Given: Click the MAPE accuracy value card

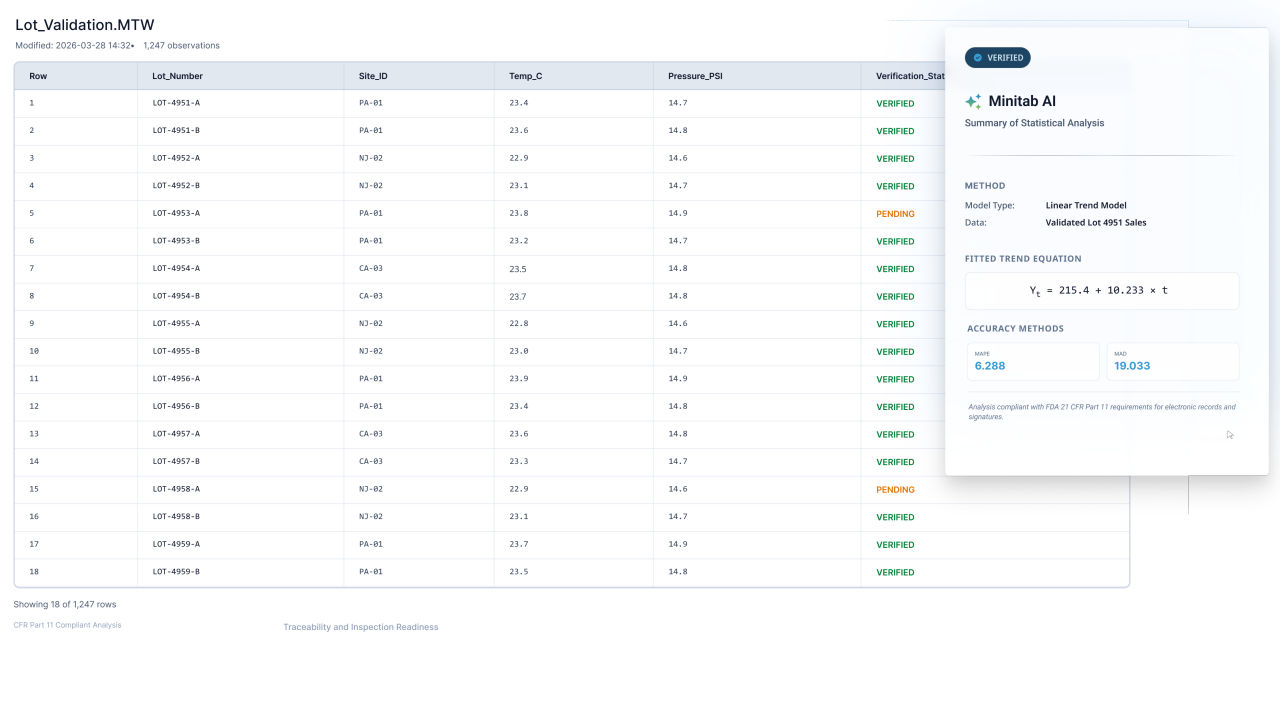Looking at the screenshot, I should coord(1032,361).
